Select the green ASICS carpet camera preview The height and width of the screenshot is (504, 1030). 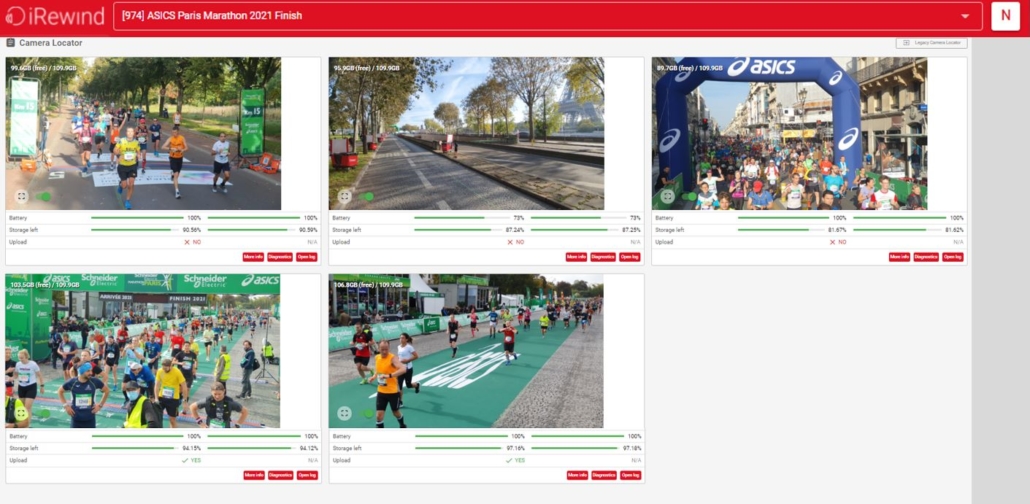click(466, 351)
